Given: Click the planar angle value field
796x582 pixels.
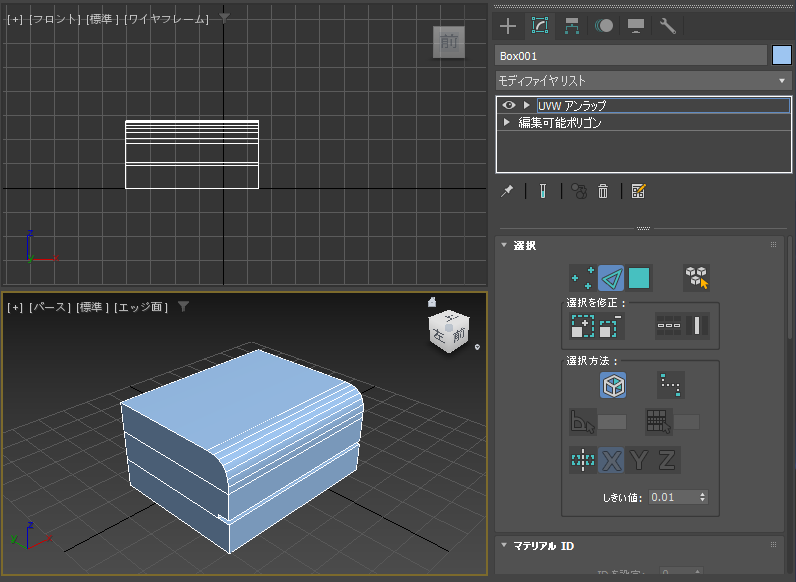Looking at the screenshot, I should click(x=612, y=422).
